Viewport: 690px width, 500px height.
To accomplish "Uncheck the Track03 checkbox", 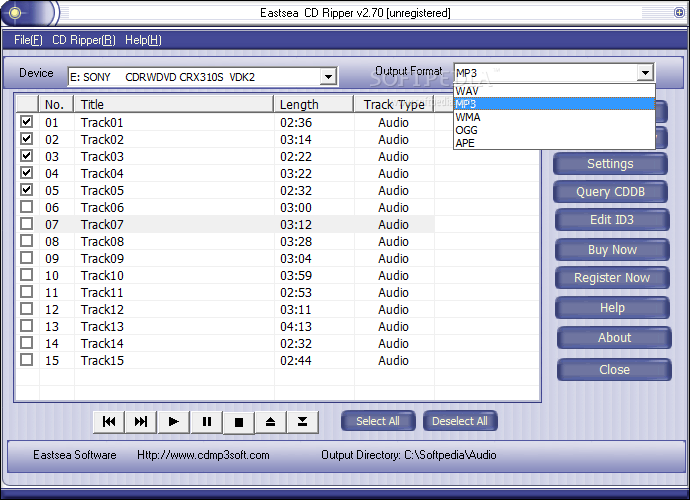I will coord(26,155).
